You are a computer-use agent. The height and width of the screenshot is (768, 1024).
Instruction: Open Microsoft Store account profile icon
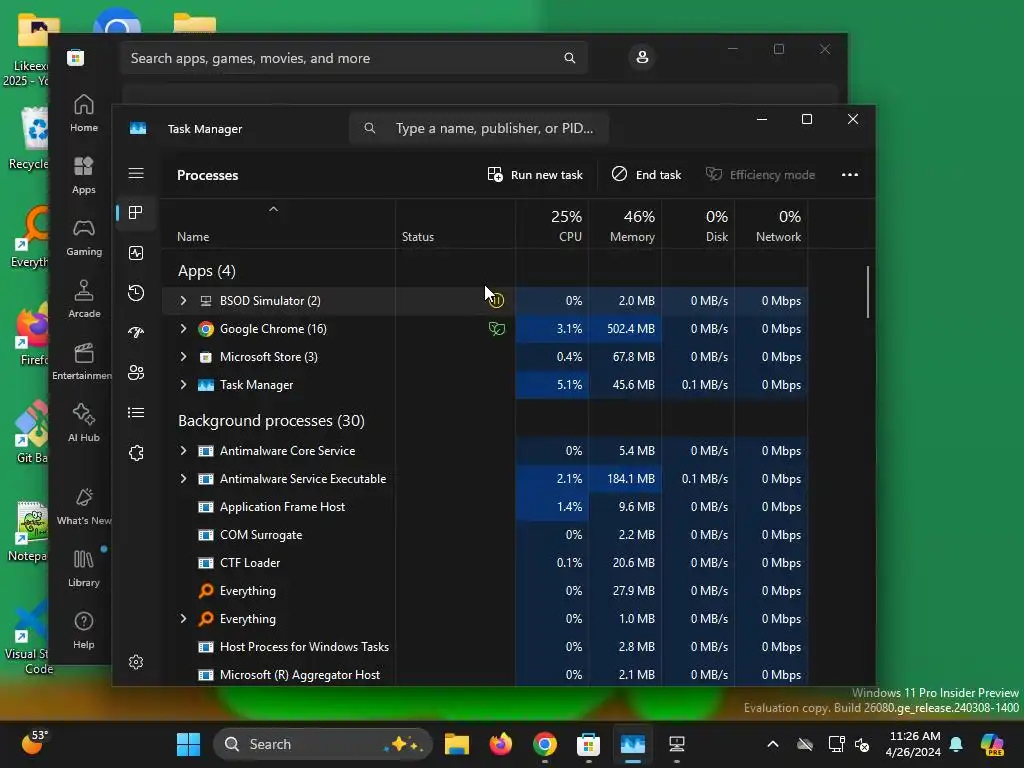coord(642,57)
